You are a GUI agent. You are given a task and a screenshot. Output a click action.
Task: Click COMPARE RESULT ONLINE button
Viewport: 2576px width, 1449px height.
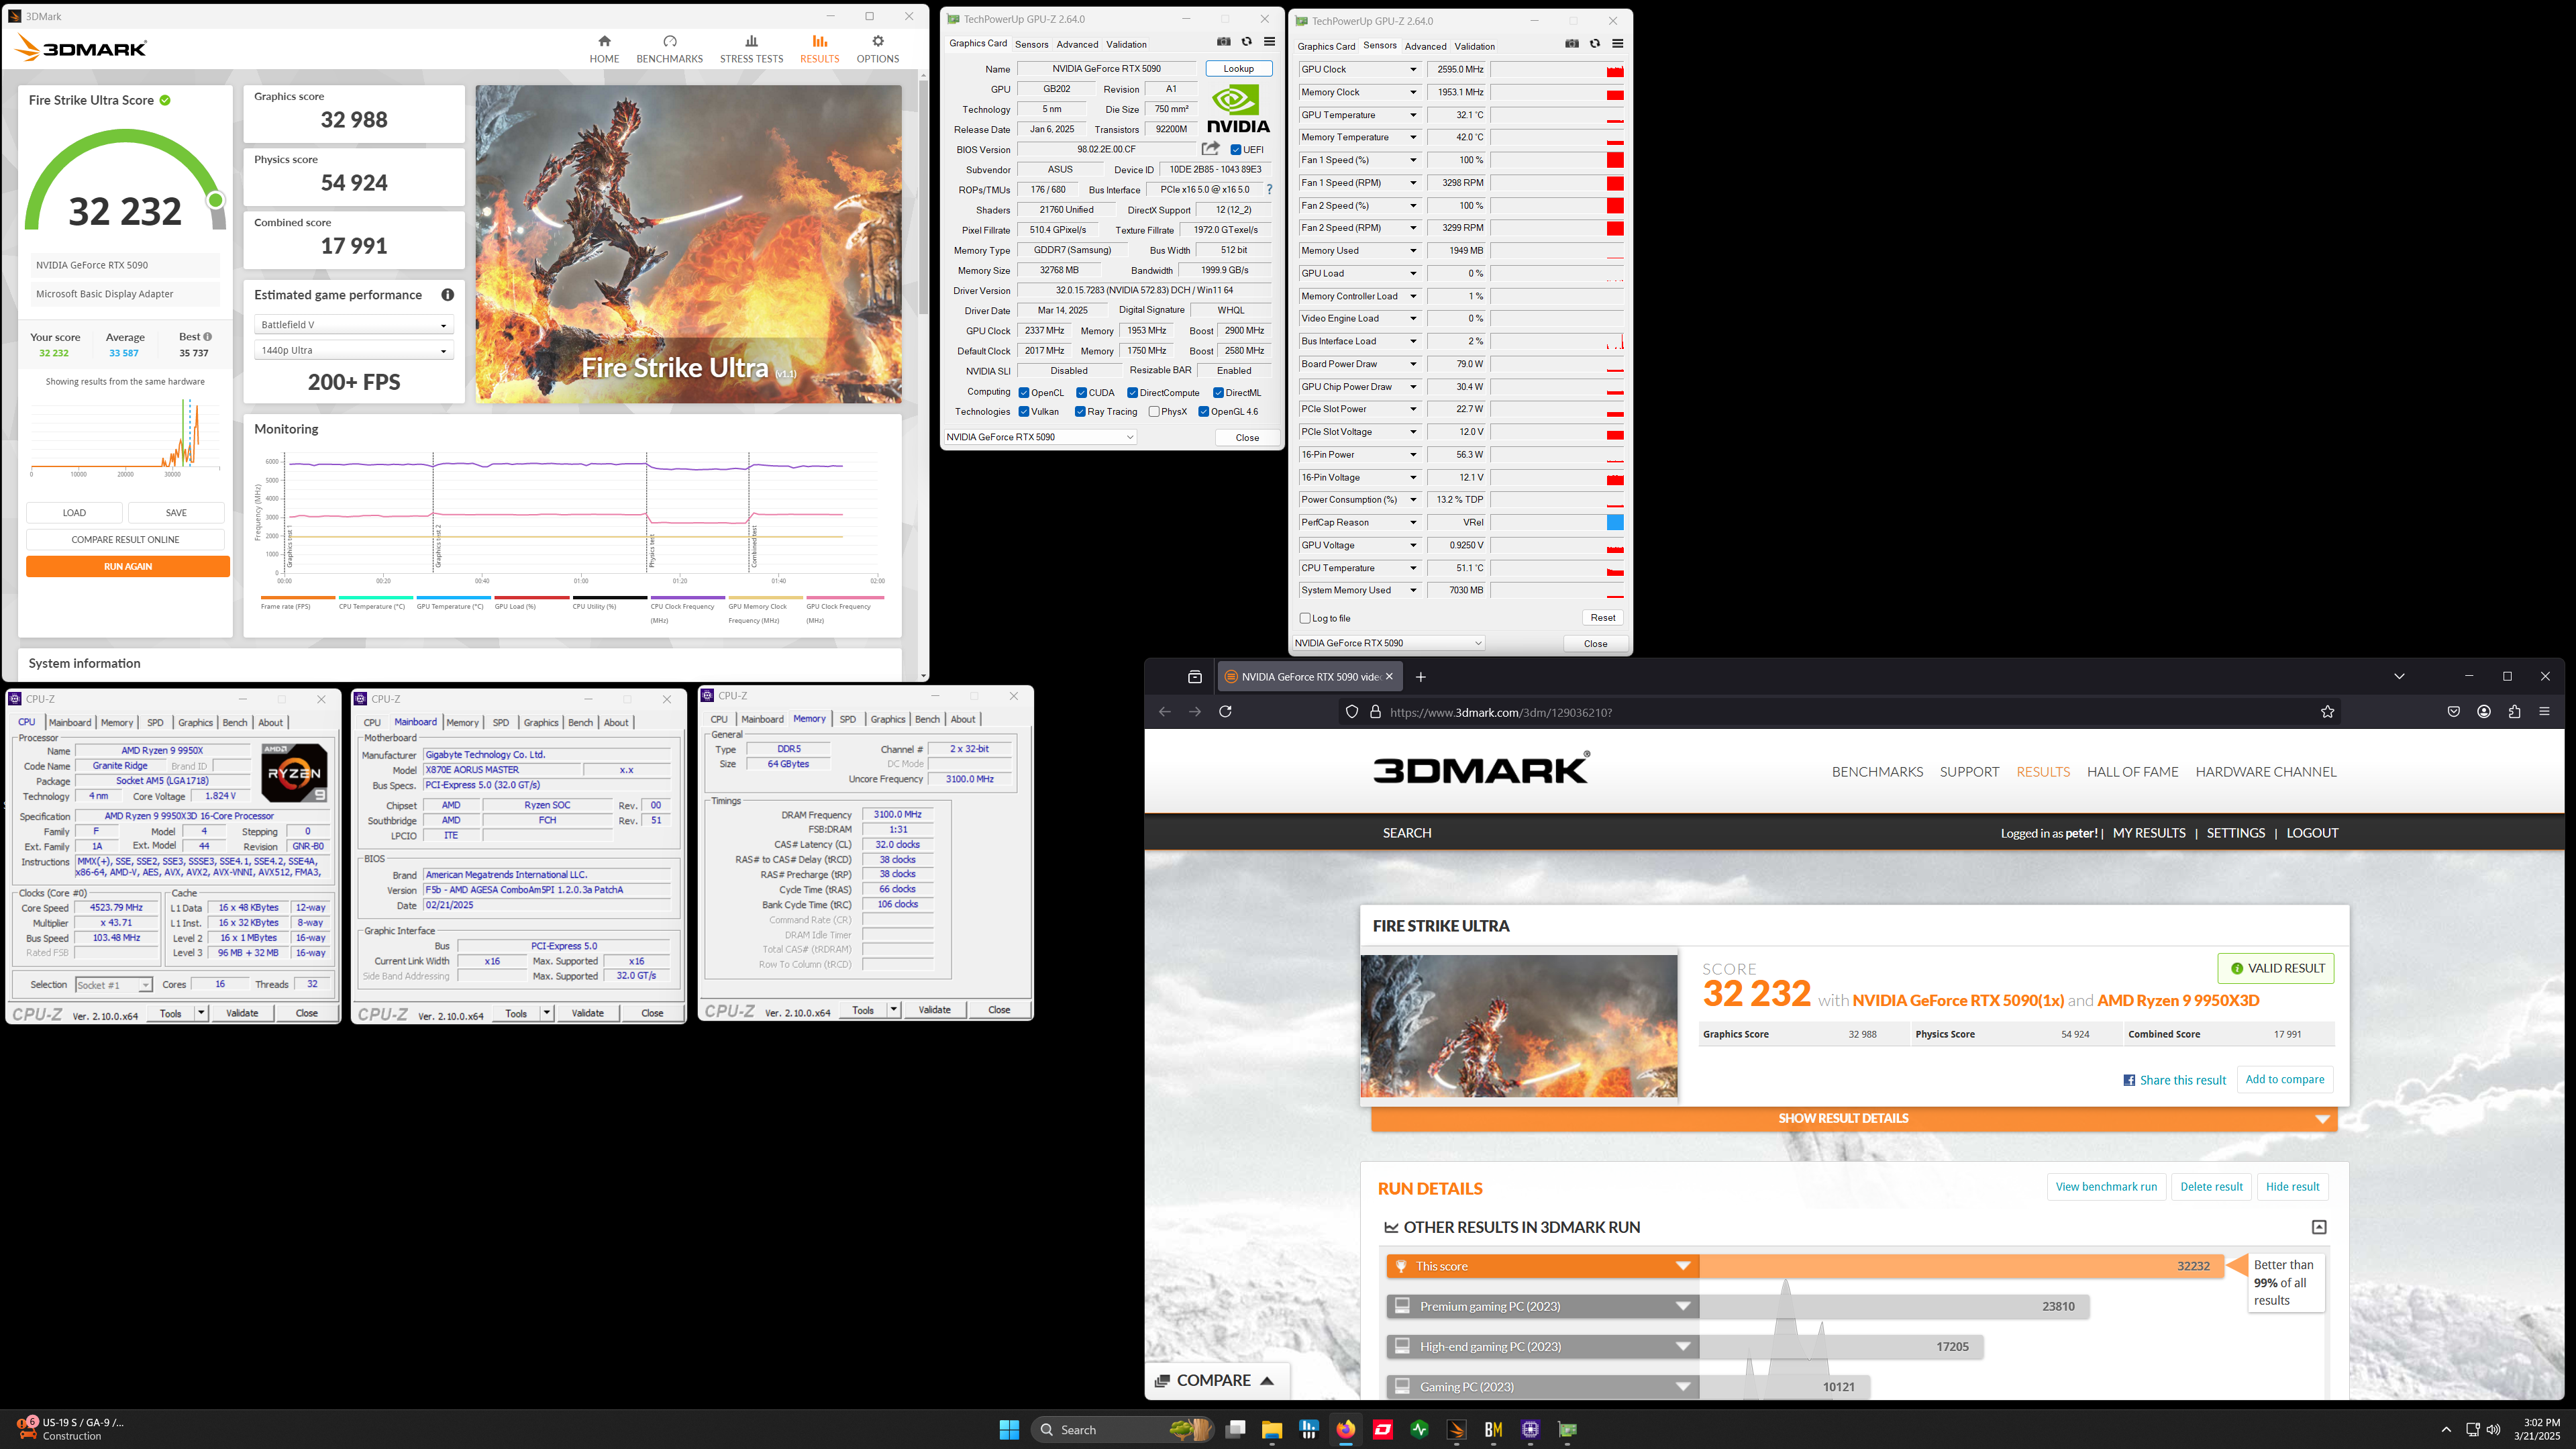click(125, 539)
